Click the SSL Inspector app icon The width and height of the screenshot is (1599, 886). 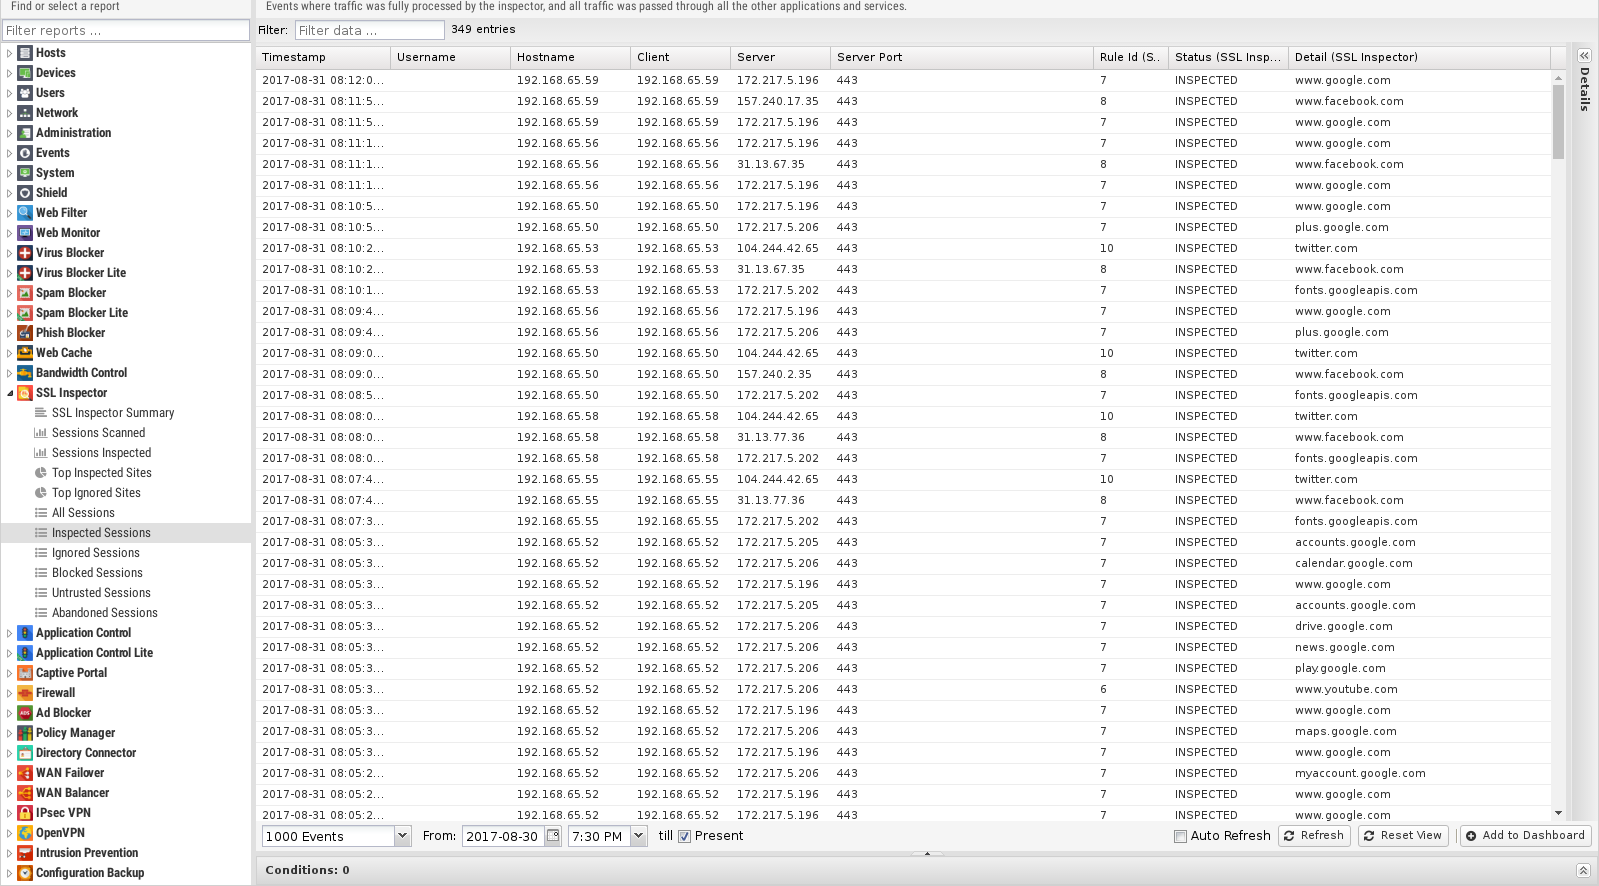(x=25, y=393)
